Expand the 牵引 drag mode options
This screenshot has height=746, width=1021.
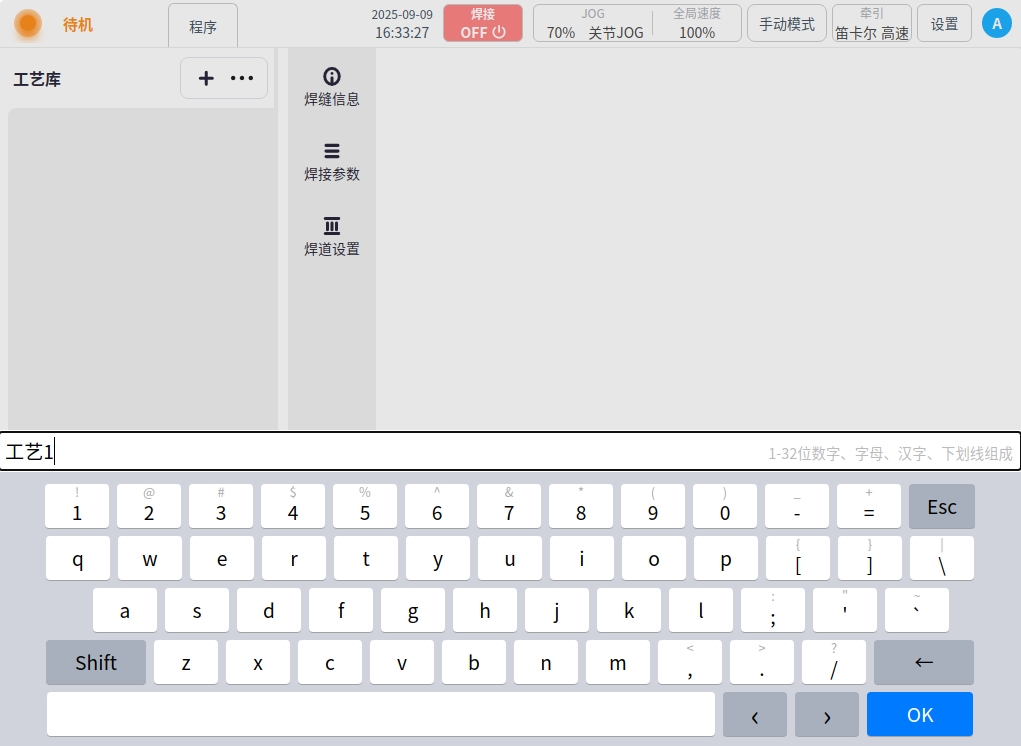pos(872,23)
